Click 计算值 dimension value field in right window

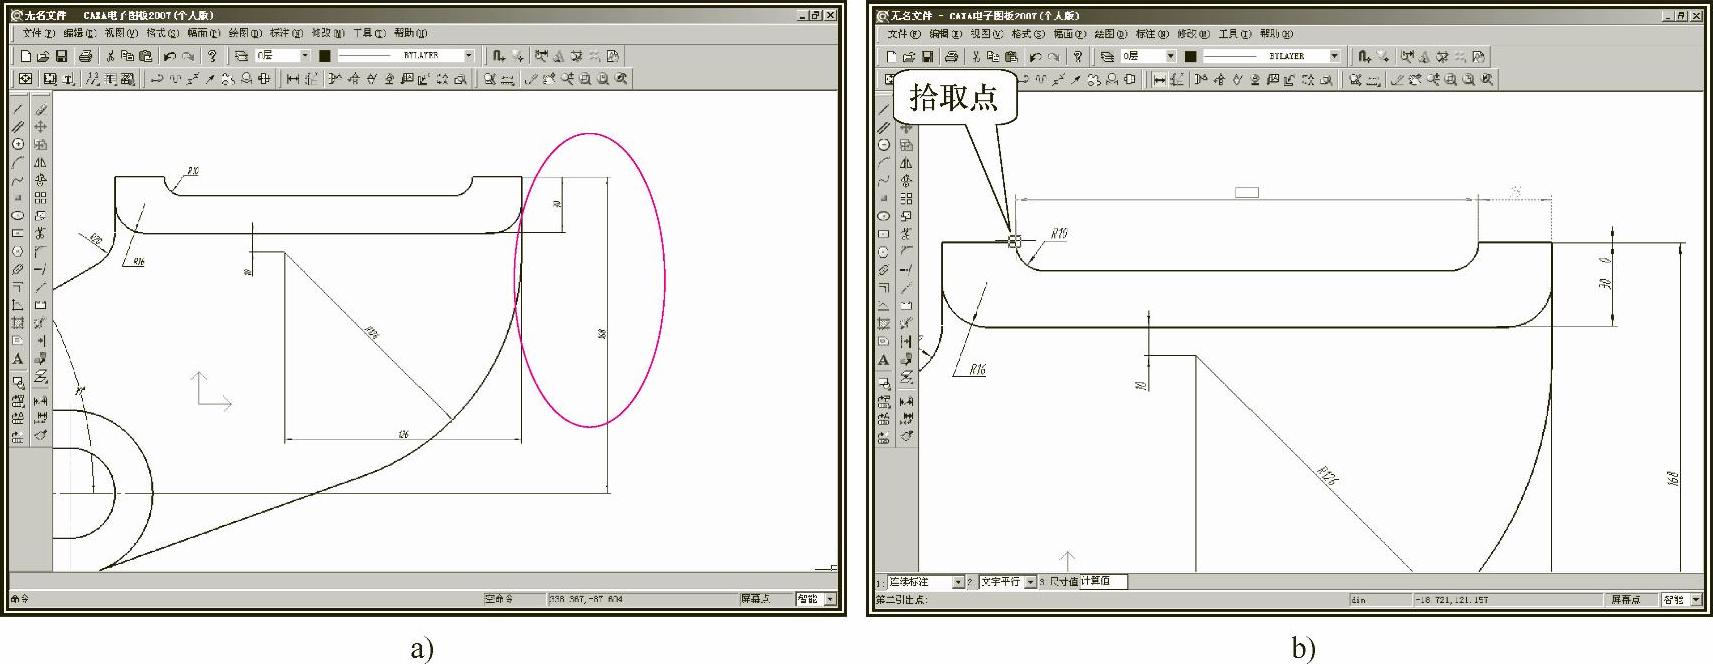(x=1103, y=581)
